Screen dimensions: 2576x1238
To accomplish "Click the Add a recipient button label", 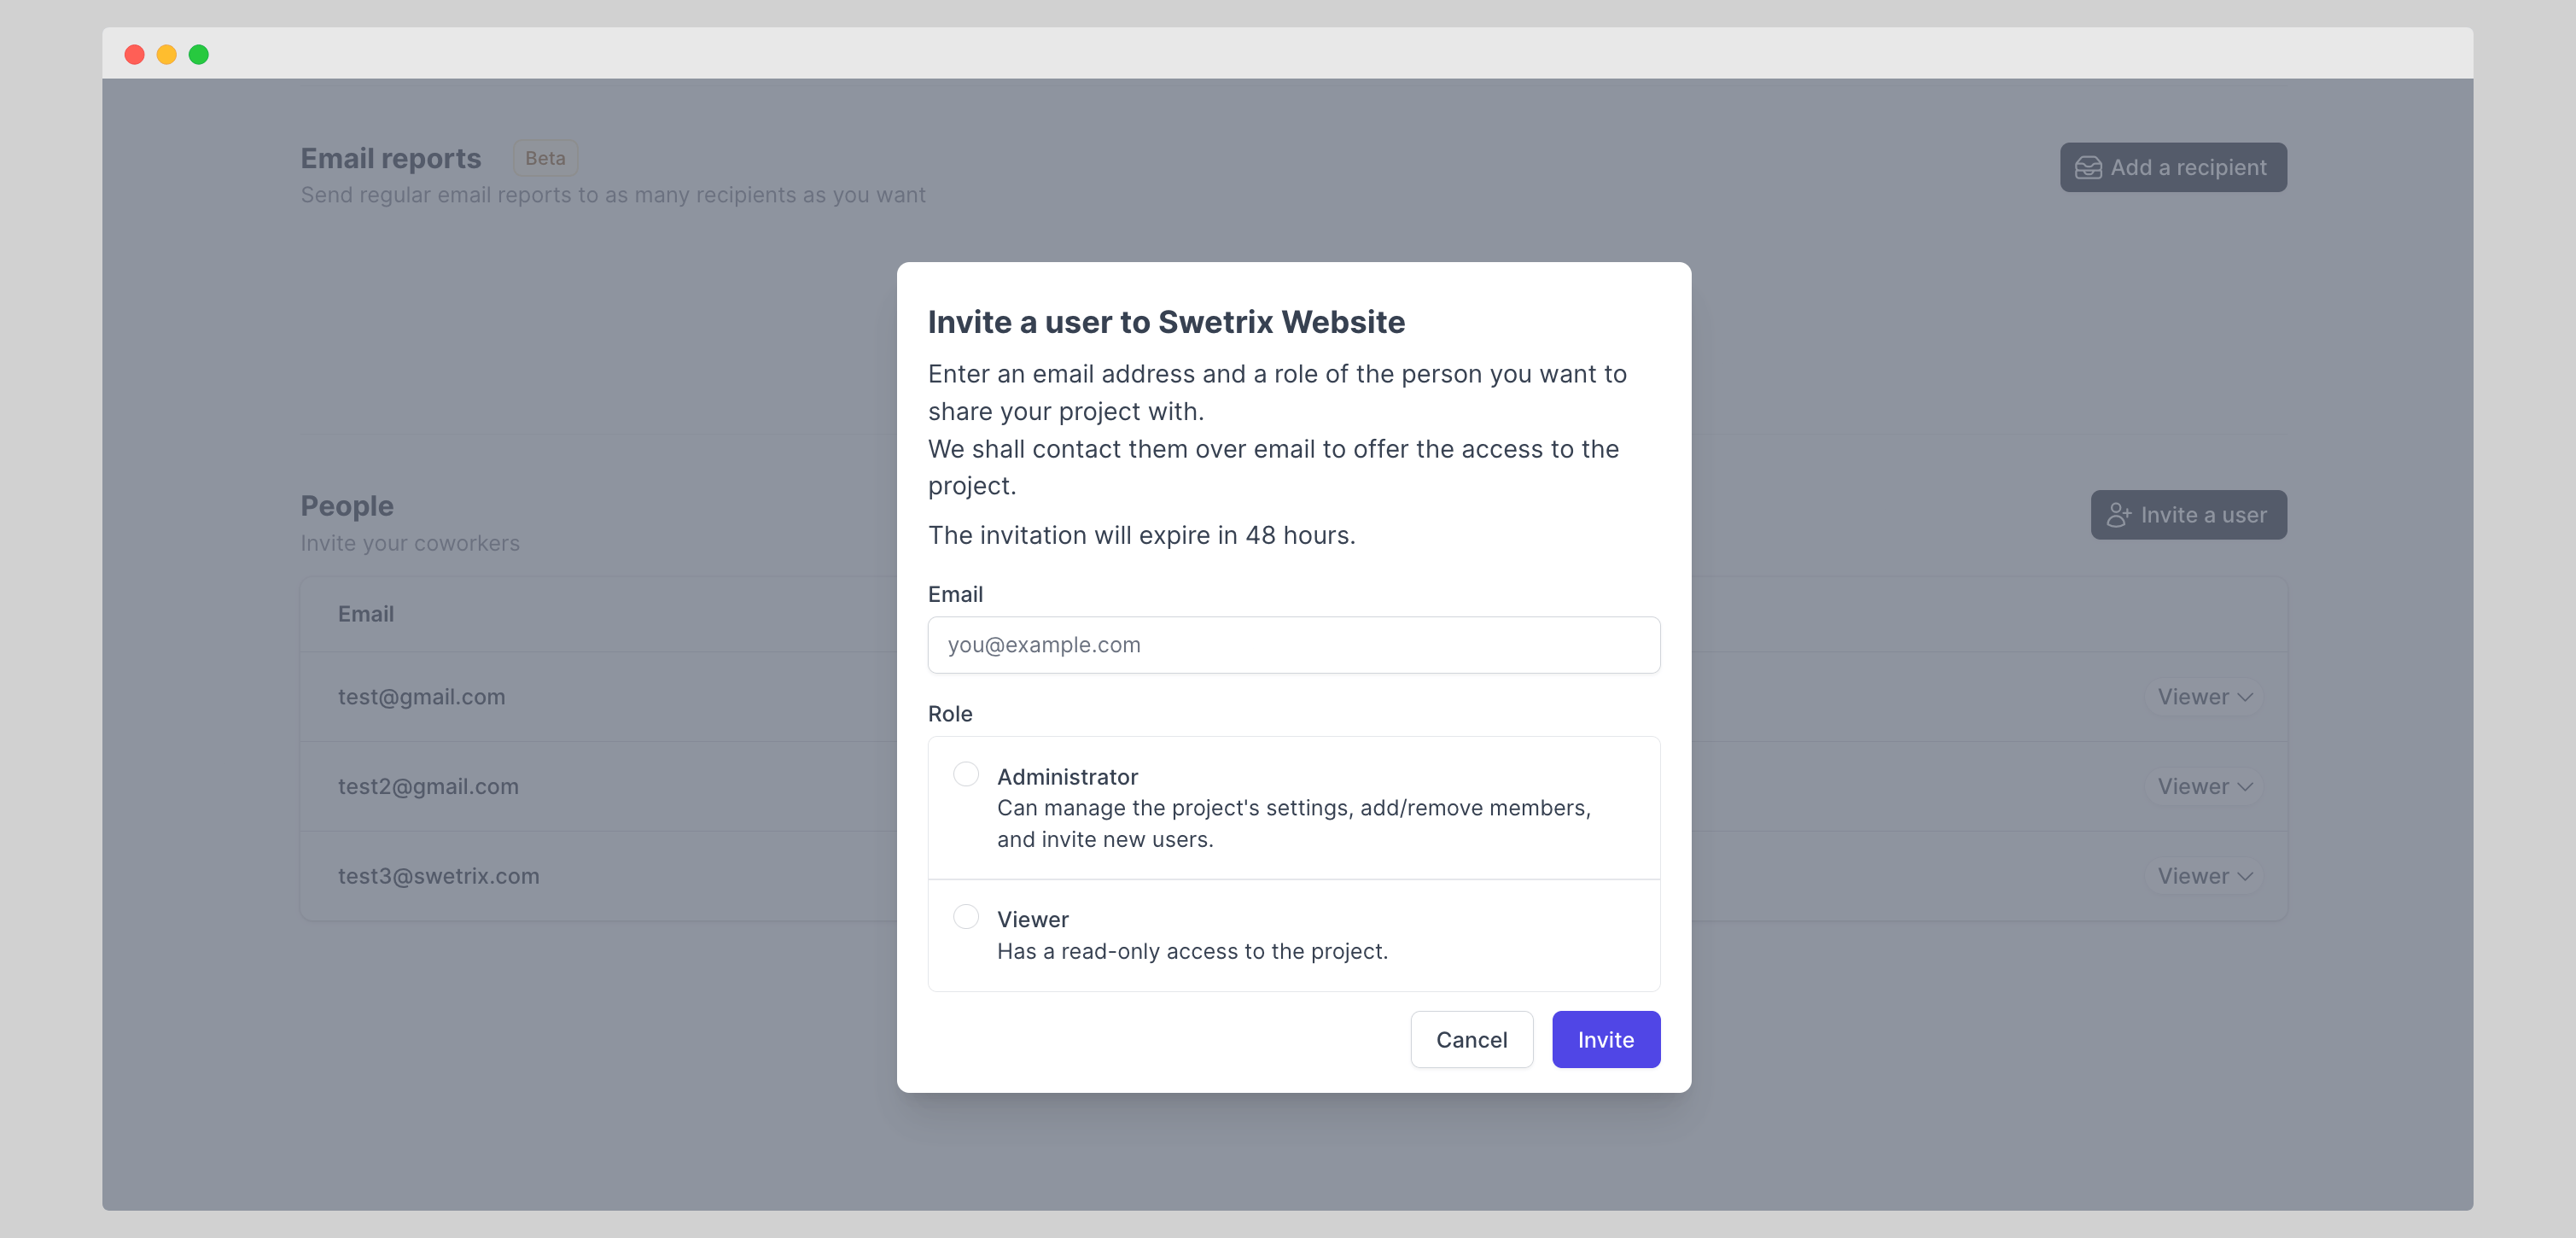I will pos(2188,168).
